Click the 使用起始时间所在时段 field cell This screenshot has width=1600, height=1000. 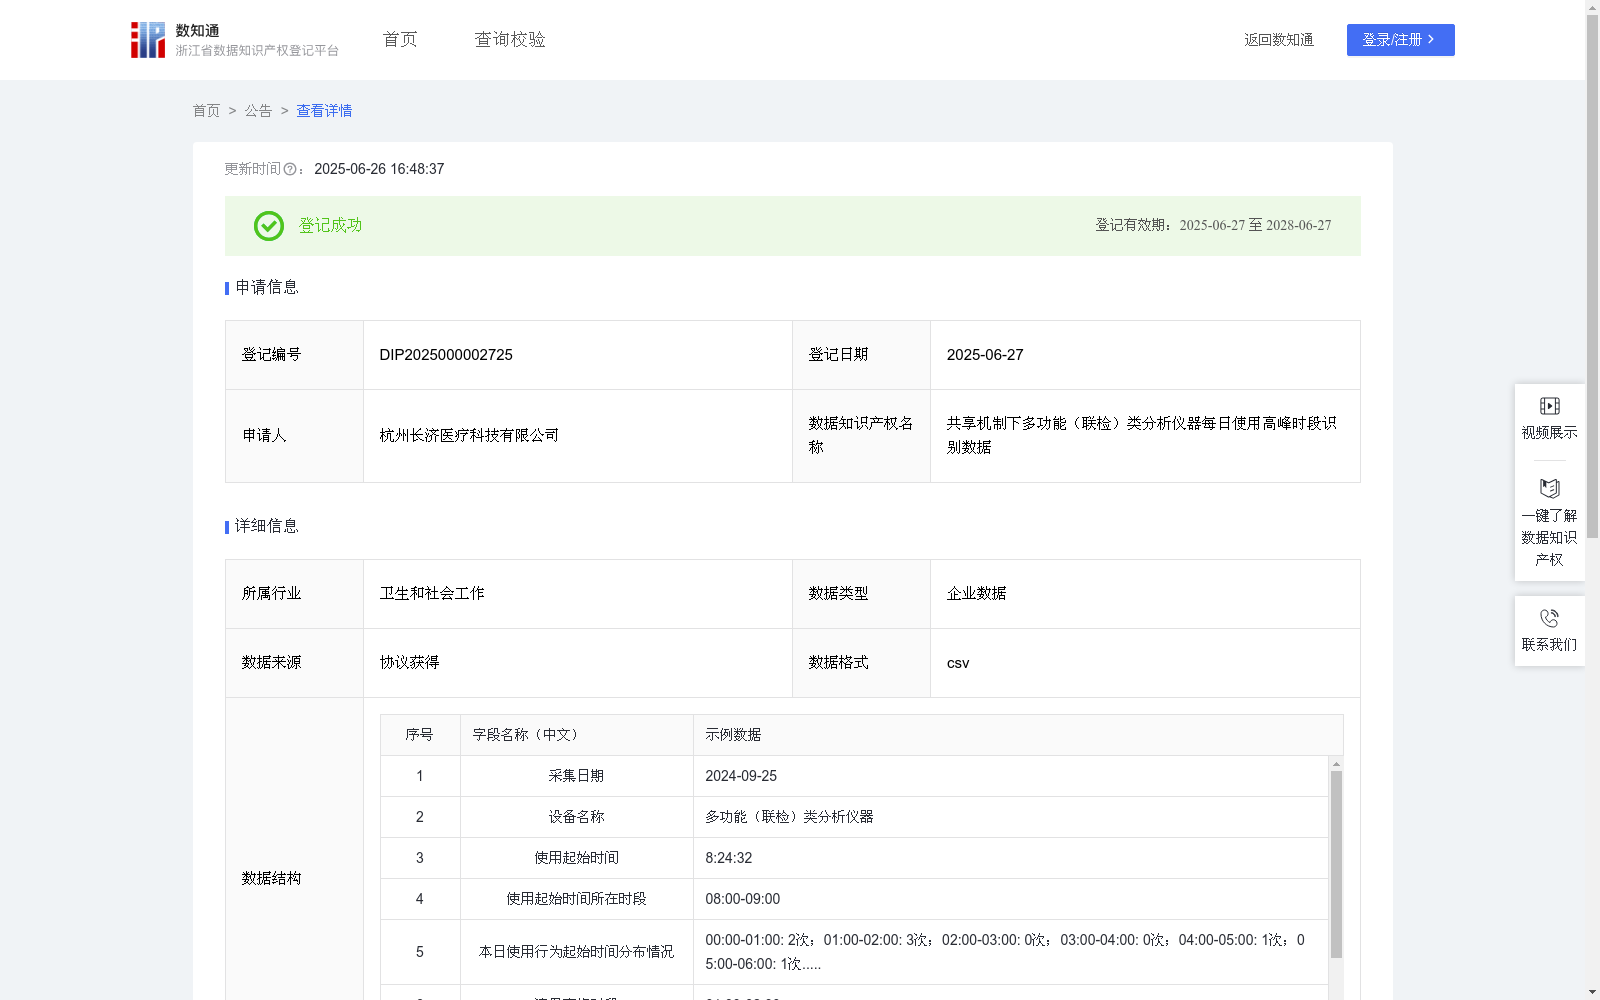pos(577,899)
